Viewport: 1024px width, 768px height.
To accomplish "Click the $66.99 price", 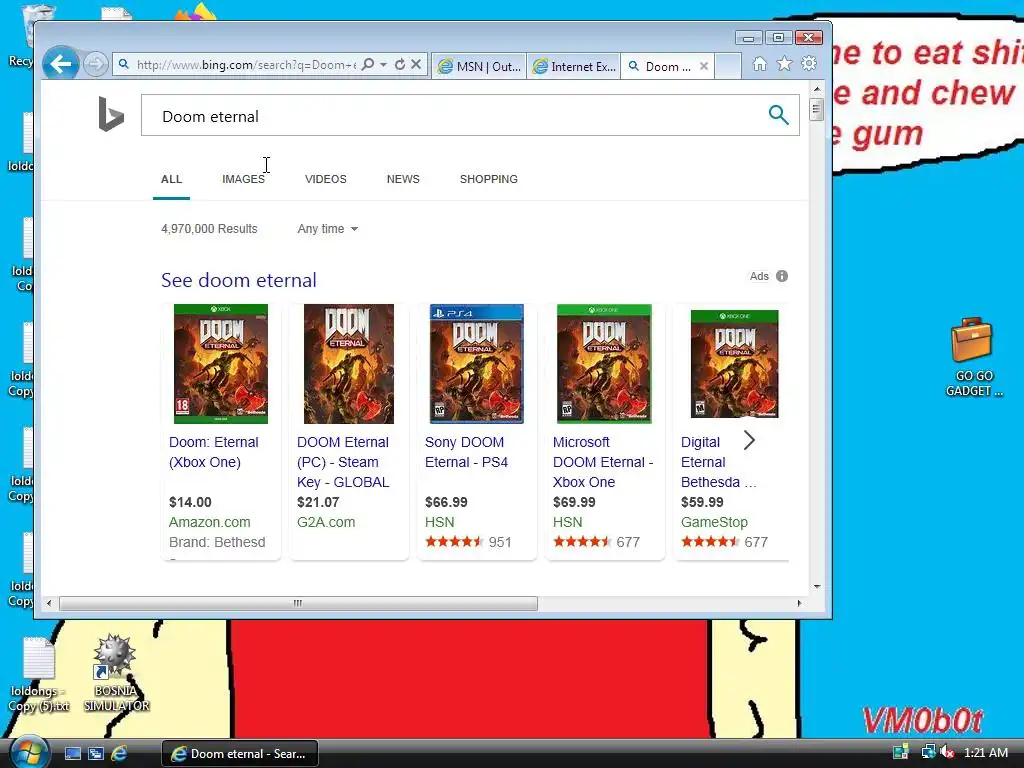I will (x=446, y=502).
